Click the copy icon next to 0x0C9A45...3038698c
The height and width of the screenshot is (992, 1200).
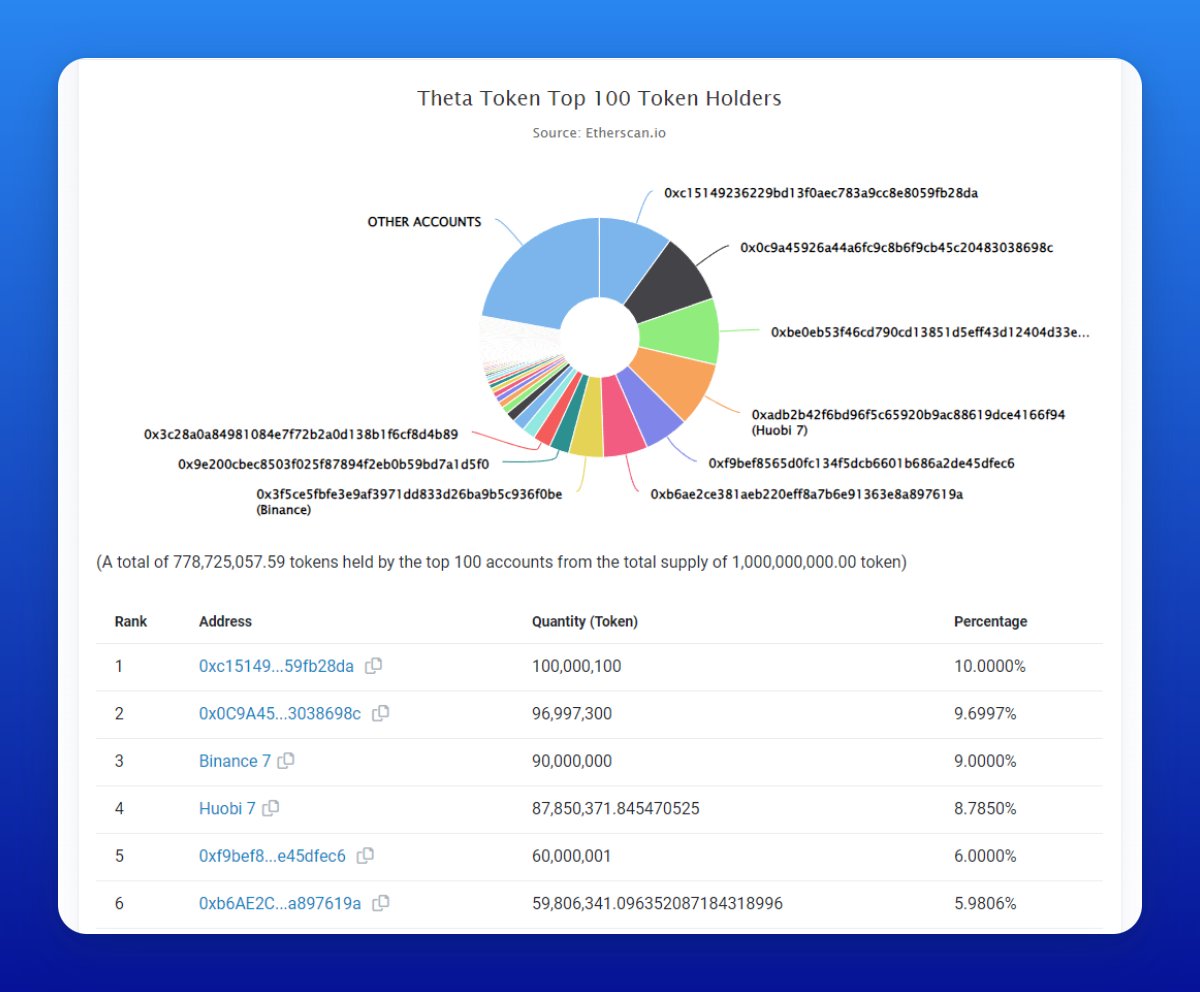380,714
